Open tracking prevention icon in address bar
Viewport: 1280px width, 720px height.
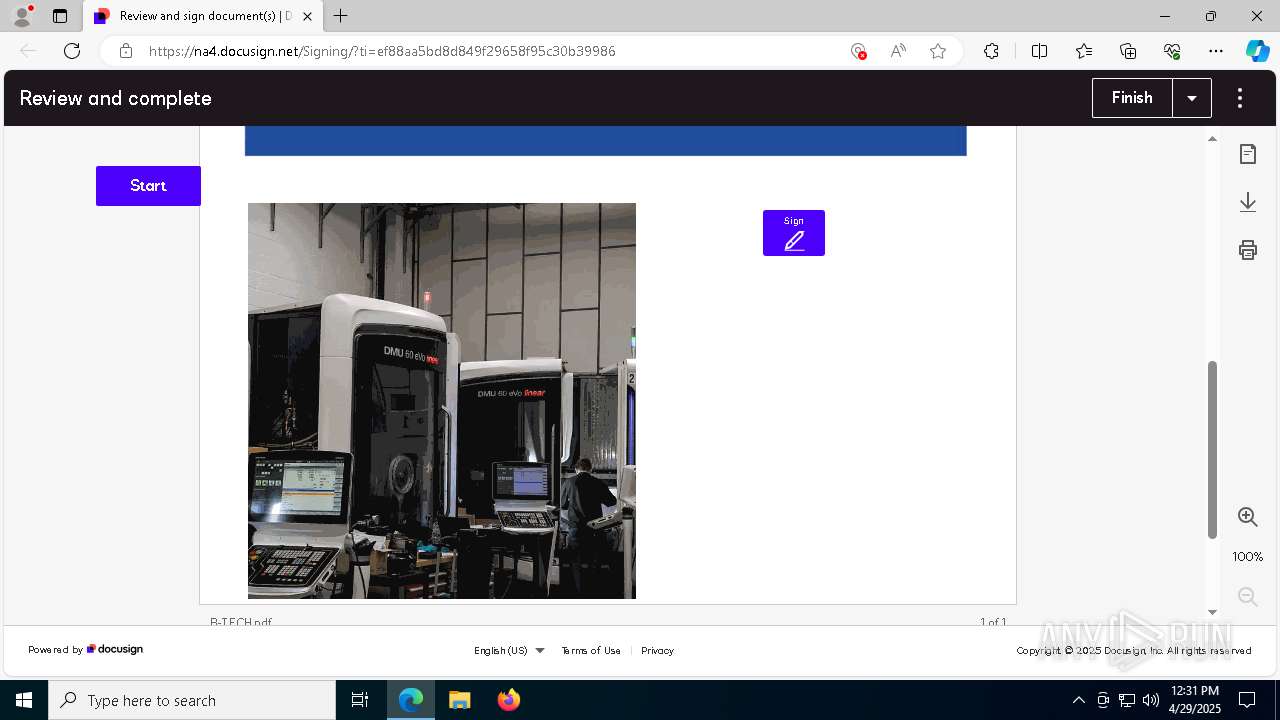tap(858, 51)
